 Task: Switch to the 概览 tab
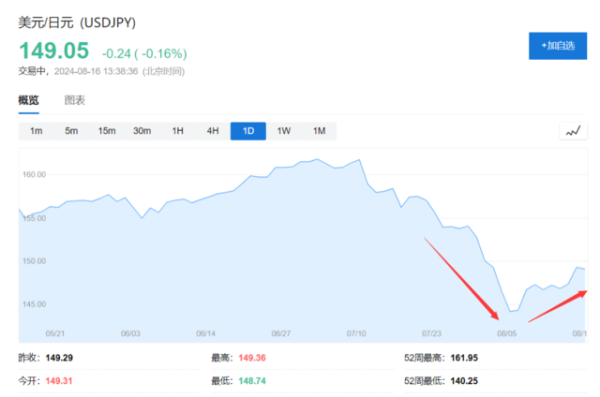tap(29, 100)
